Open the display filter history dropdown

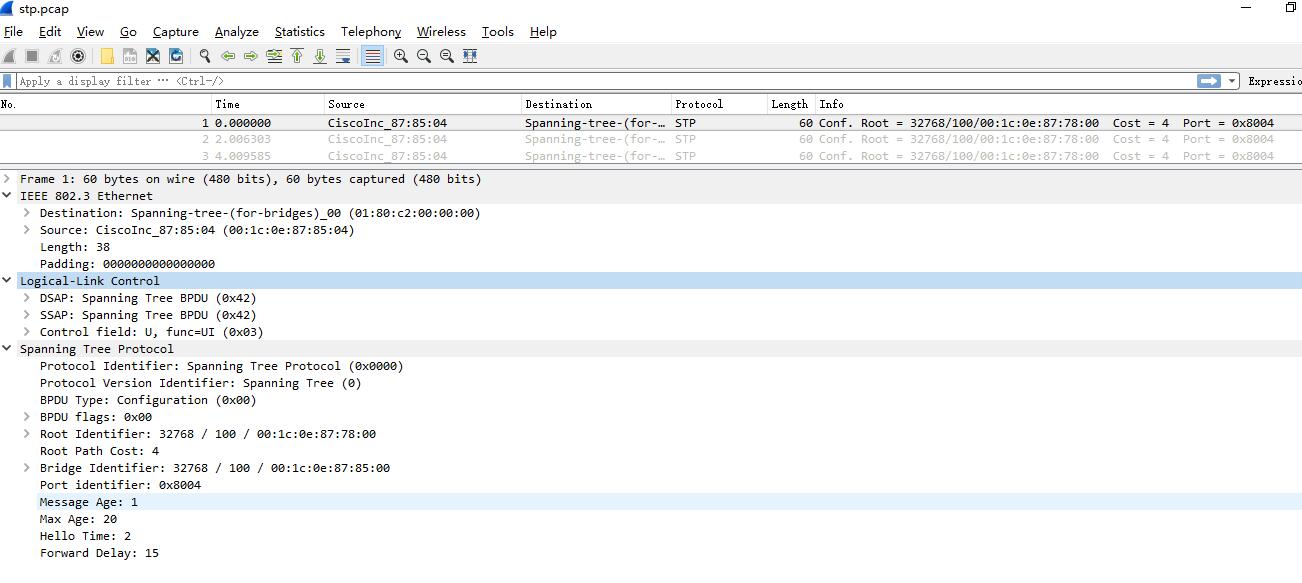[x=1232, y=81]
